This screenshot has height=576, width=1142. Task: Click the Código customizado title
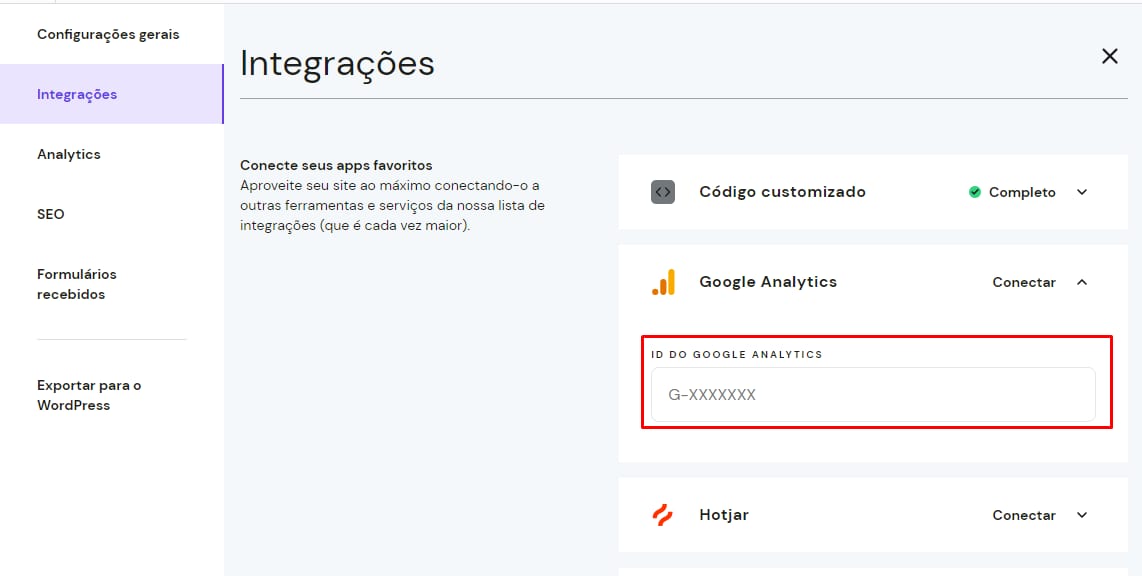point(782,192)
